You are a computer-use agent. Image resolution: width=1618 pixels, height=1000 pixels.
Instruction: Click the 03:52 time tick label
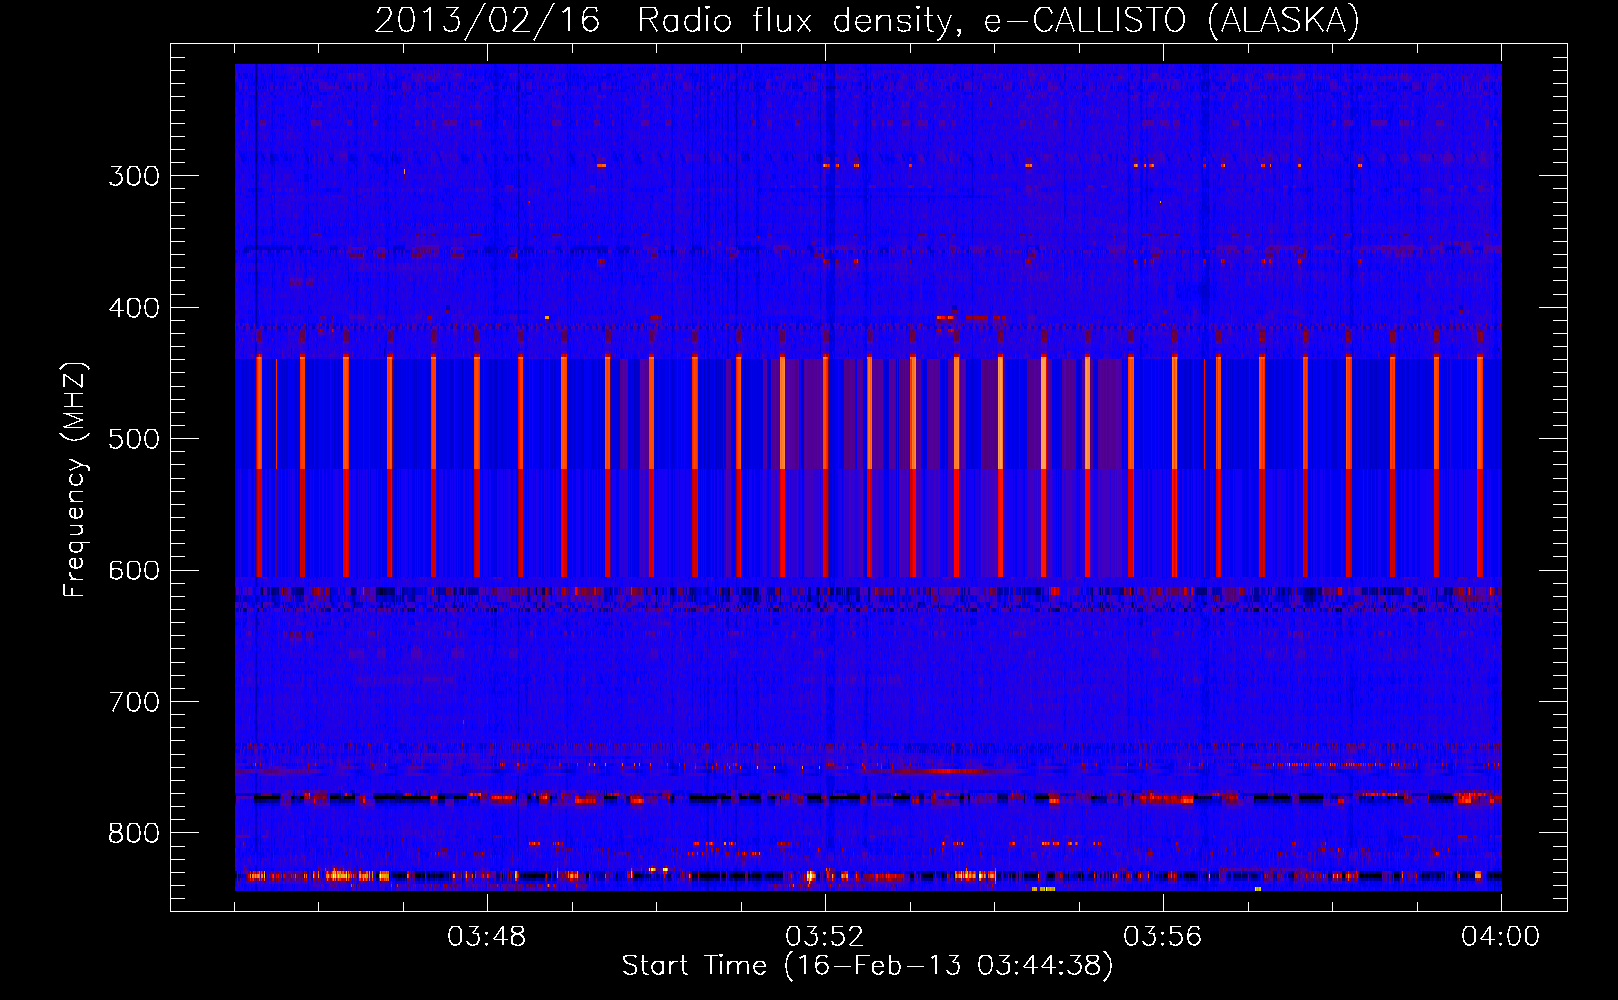pyautogui.click(x=825, y=937)
